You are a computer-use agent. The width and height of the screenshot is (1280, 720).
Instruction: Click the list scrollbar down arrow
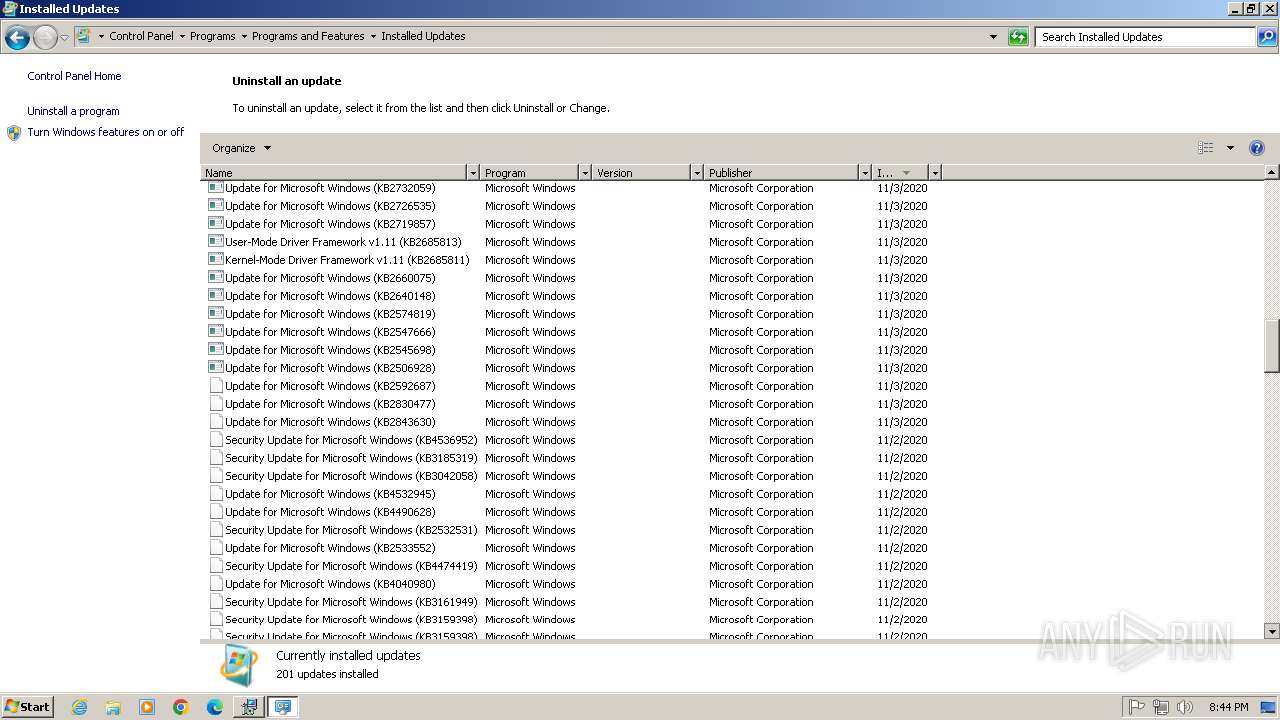point(1272,631)
